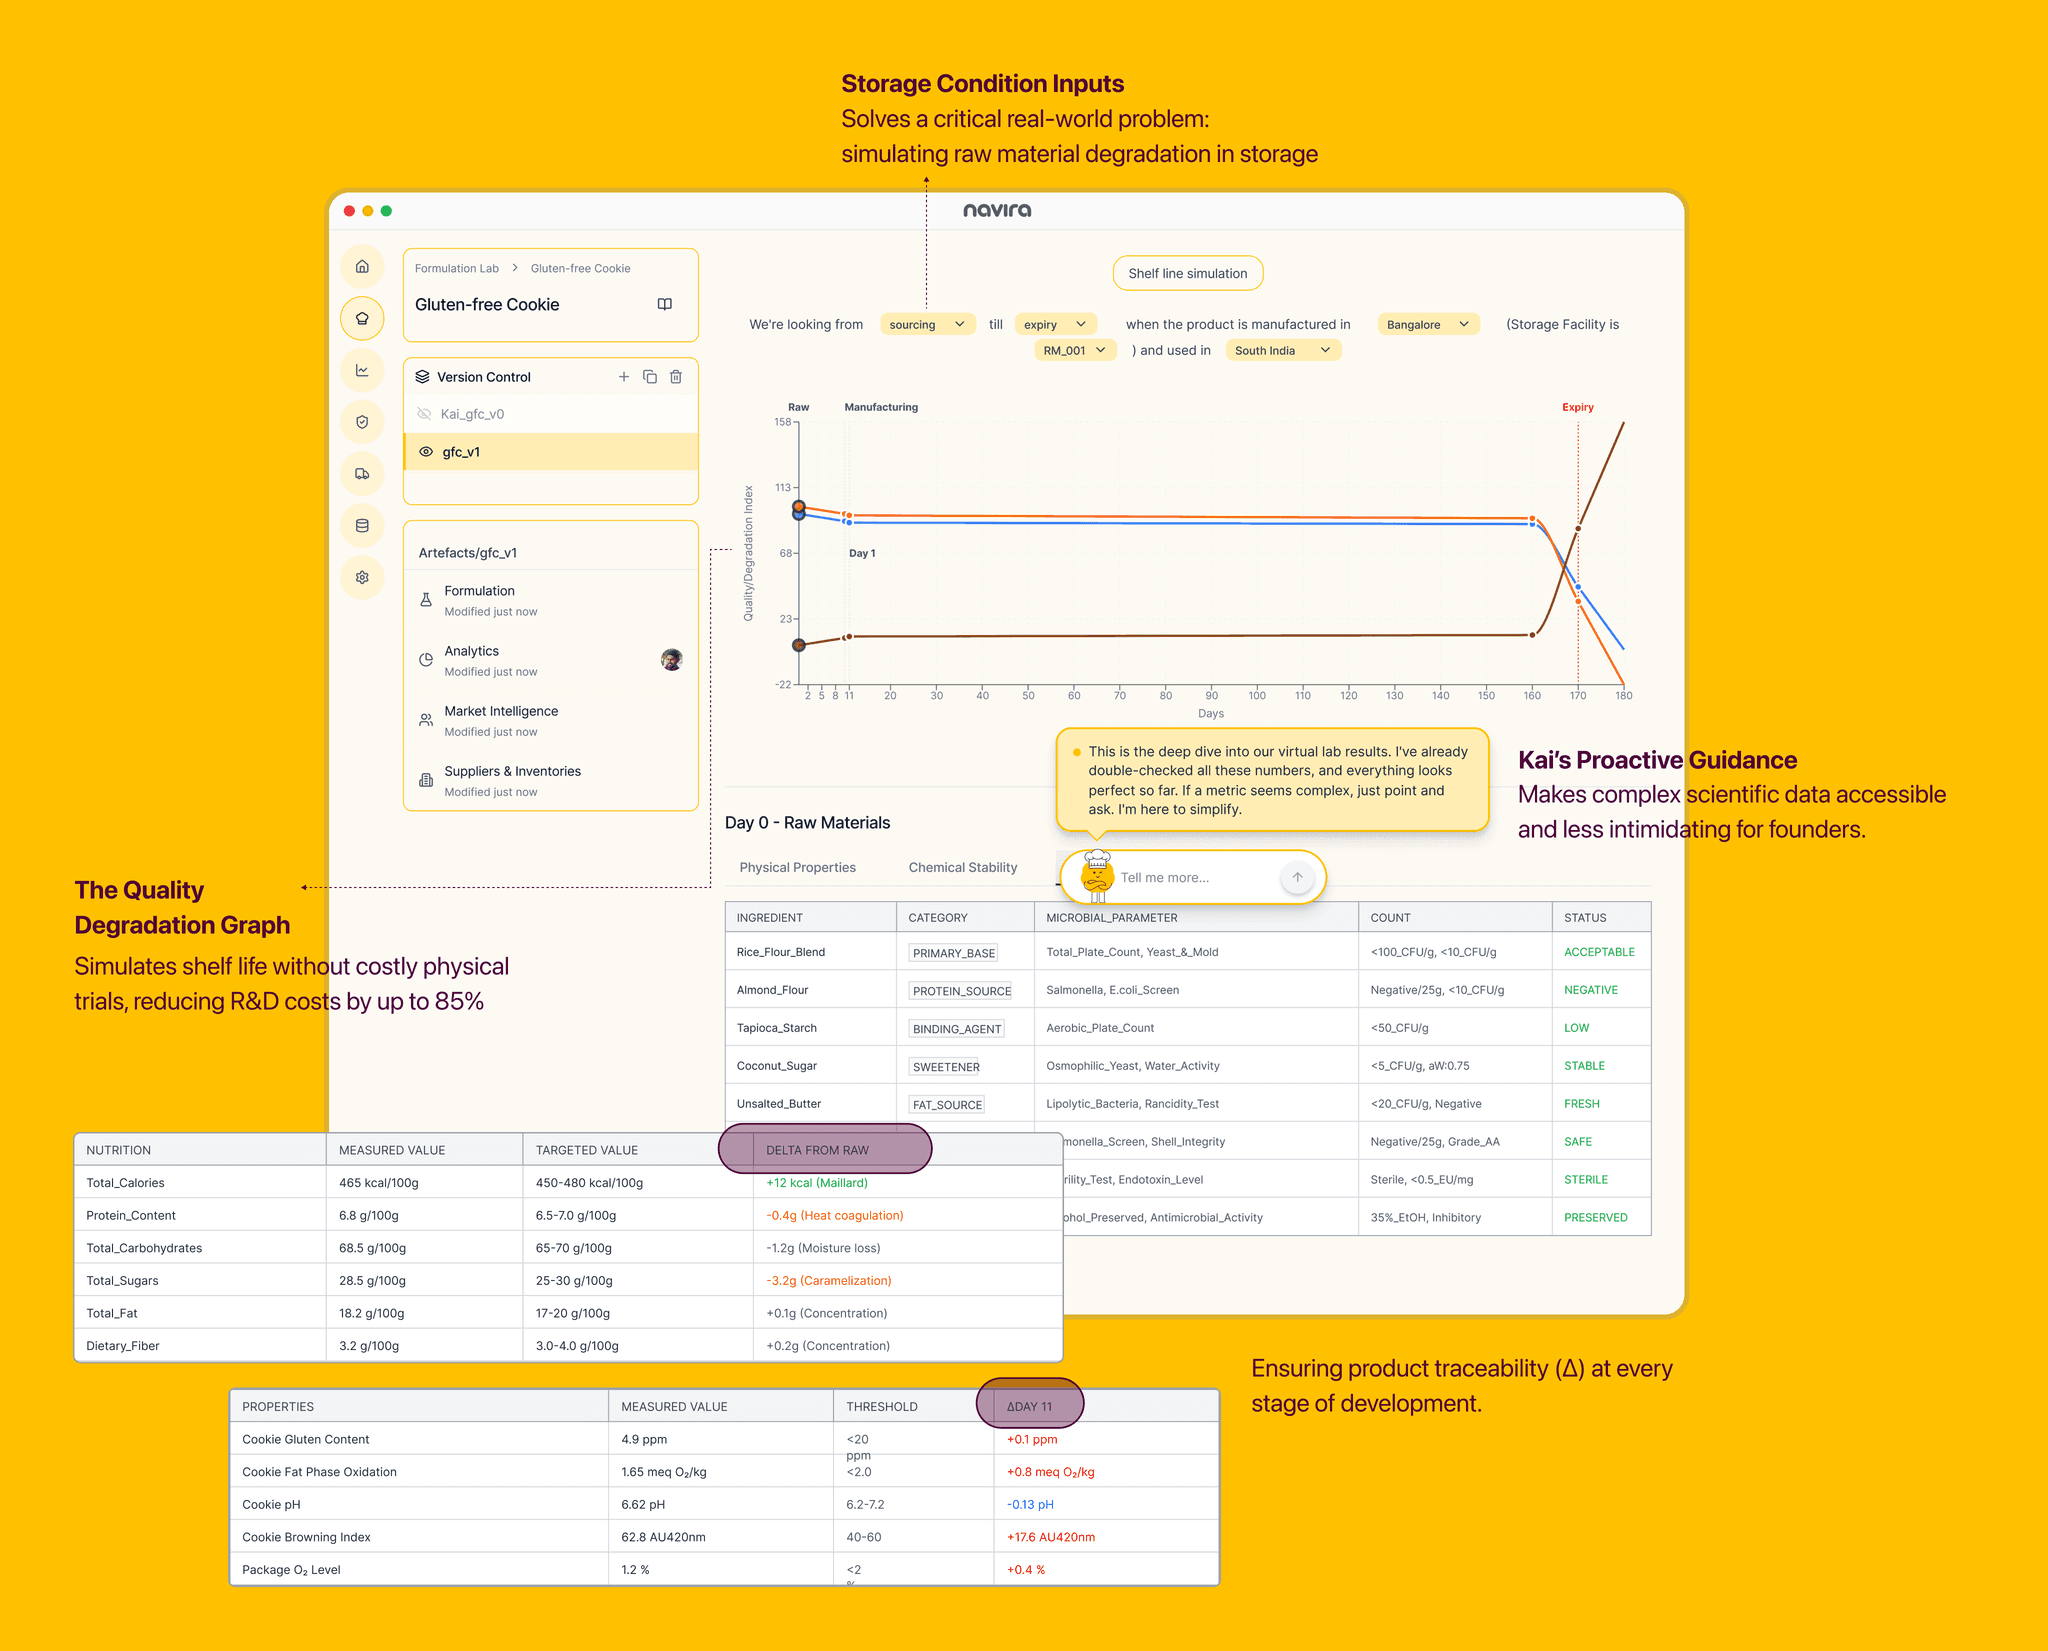Toggle visibility eye of gfc_v1

point(426,452)
